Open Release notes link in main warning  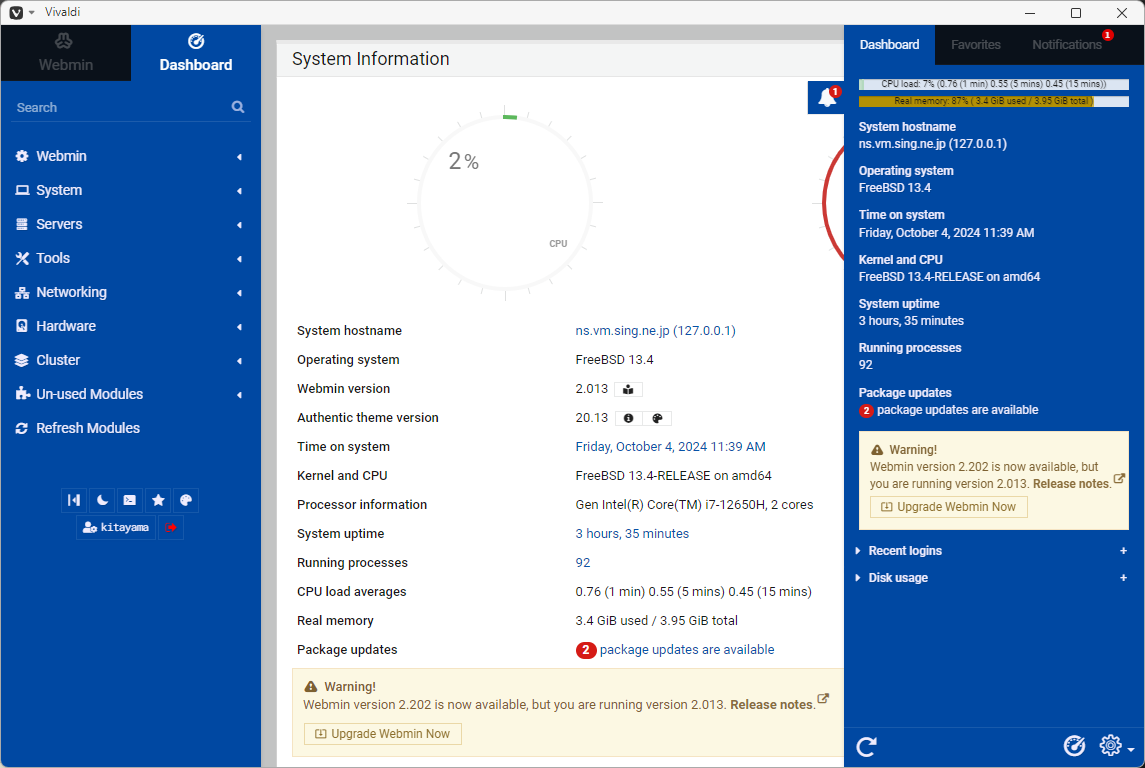[771, 704]
